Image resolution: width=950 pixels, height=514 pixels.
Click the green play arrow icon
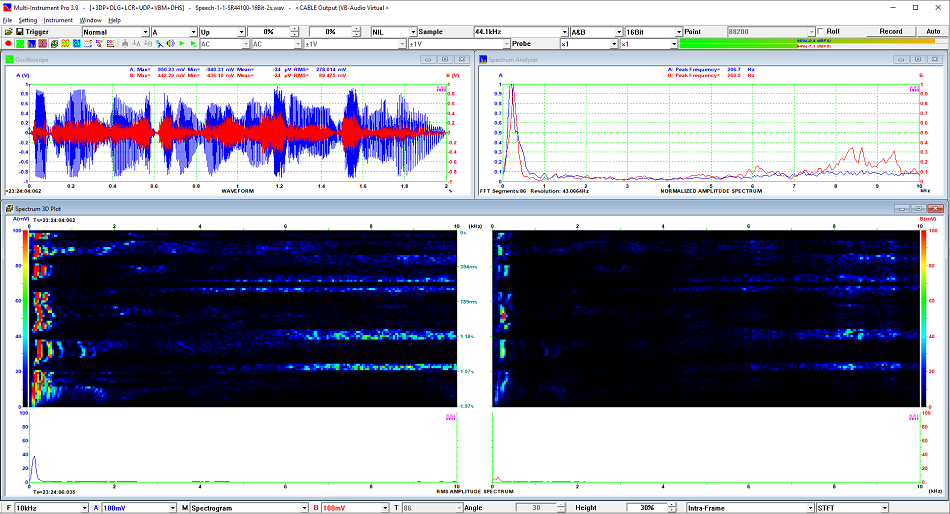click(181, 44)
